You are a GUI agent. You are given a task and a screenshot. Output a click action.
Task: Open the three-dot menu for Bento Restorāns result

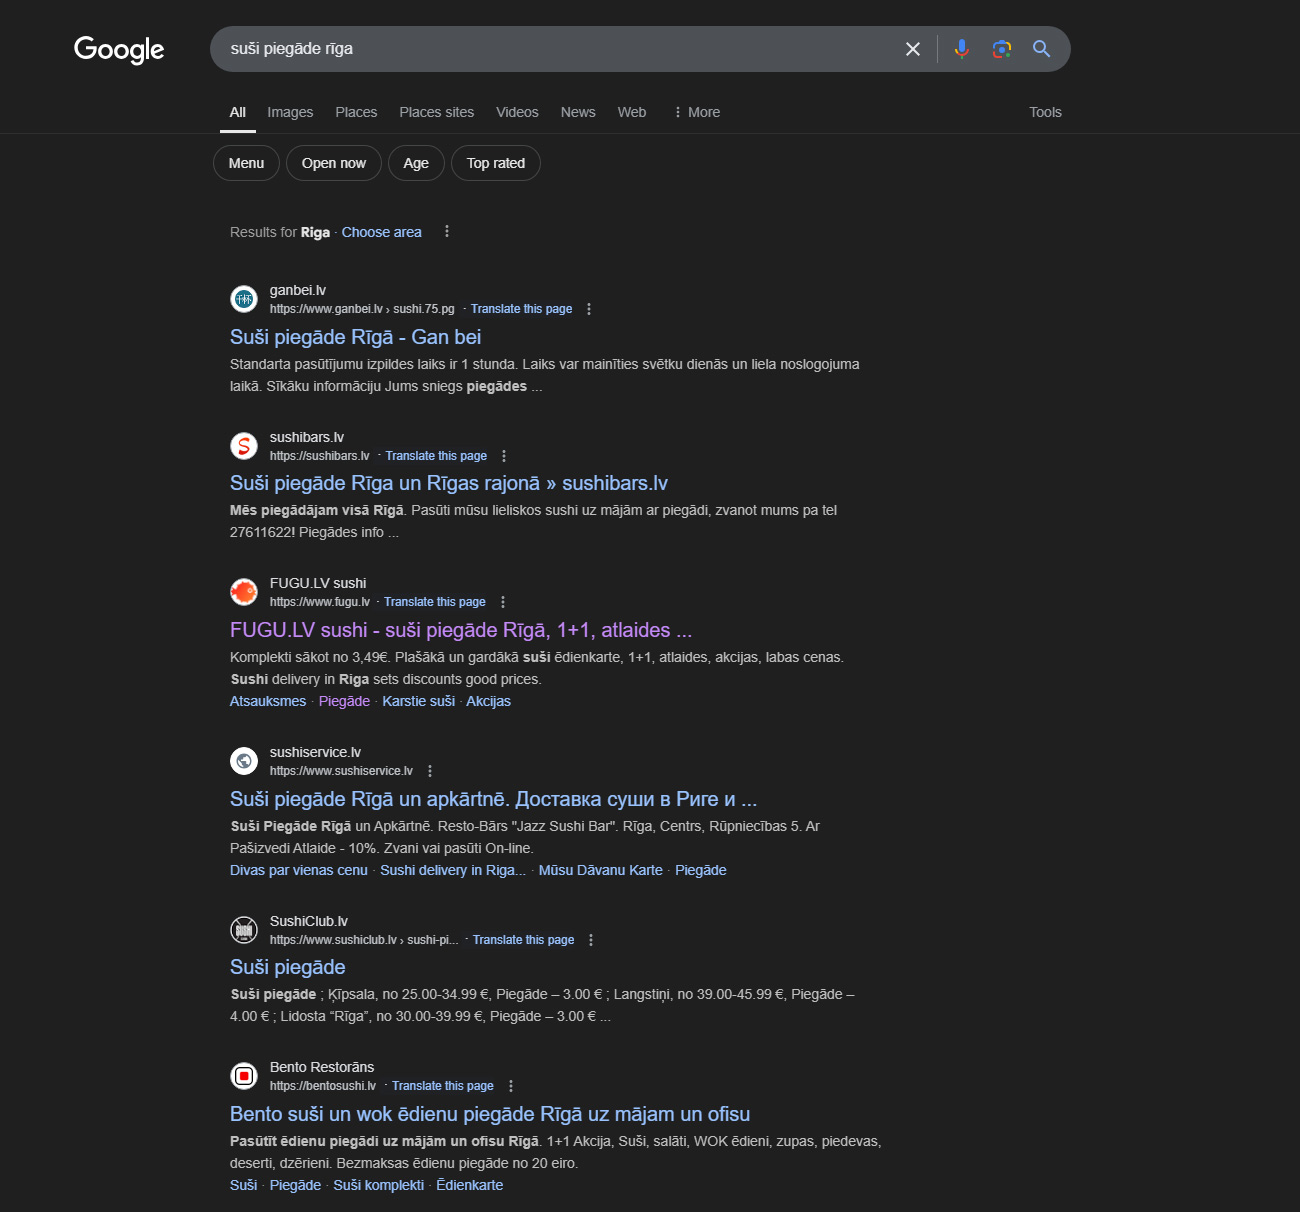(x=511, y=1086)
